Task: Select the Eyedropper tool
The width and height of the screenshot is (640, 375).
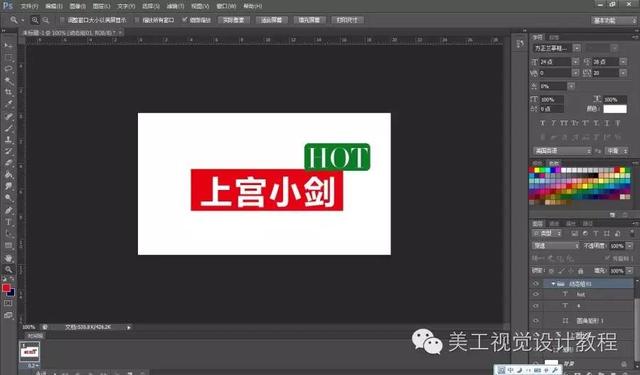Action: pyautogui.click(x=8, y=104)
